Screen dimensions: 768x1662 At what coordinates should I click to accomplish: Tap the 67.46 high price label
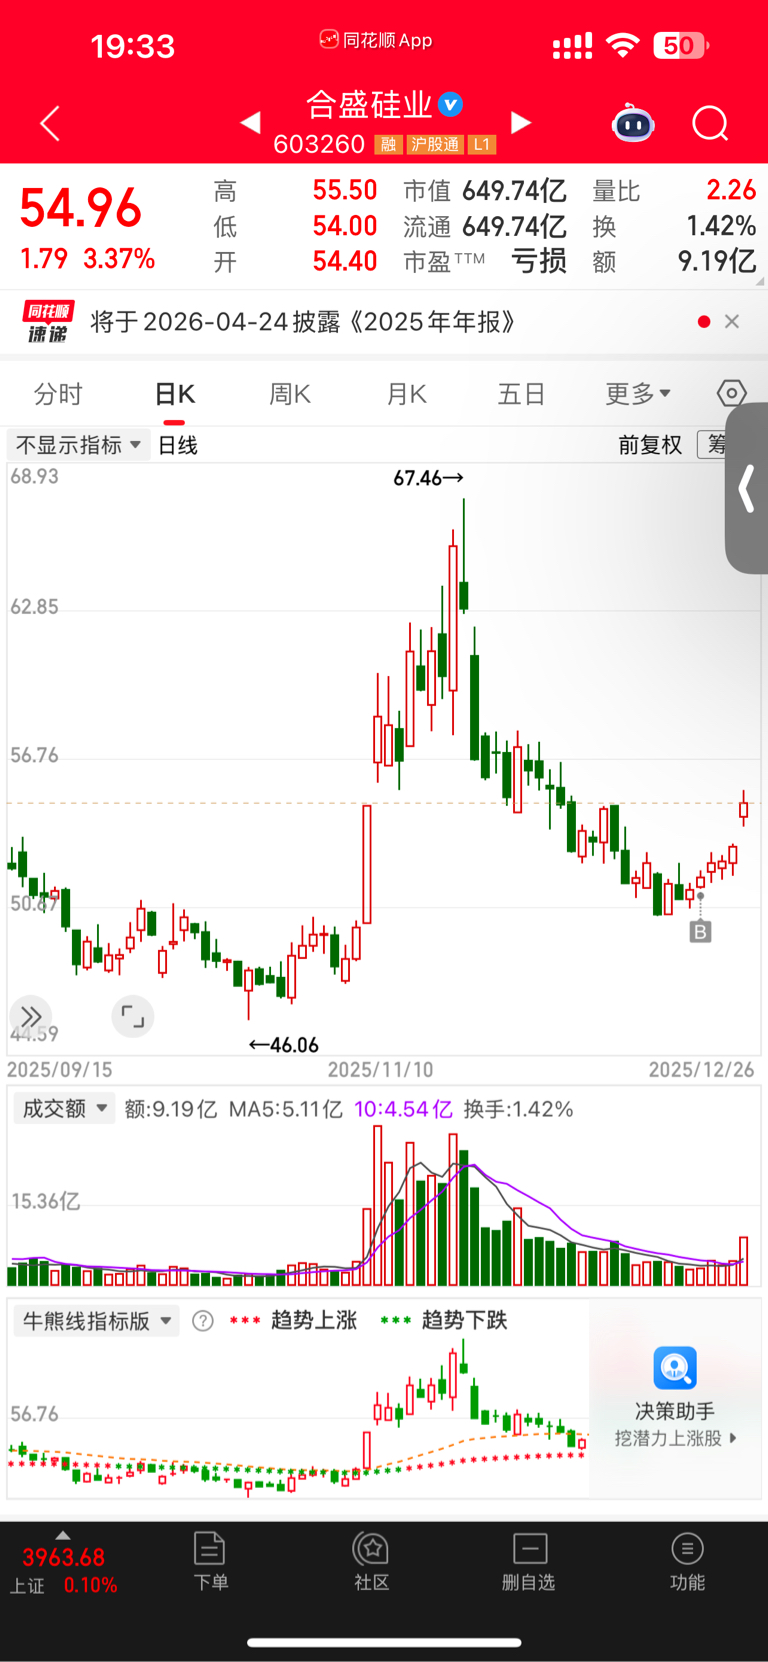428,478
